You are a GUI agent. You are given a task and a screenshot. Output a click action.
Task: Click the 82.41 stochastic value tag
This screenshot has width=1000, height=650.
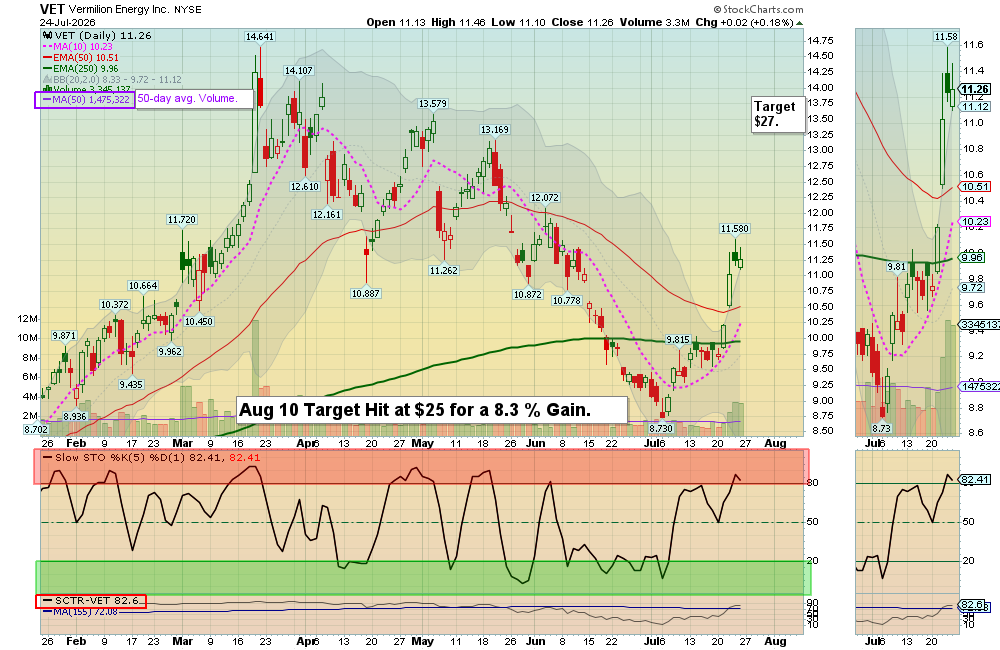[974, 480]
